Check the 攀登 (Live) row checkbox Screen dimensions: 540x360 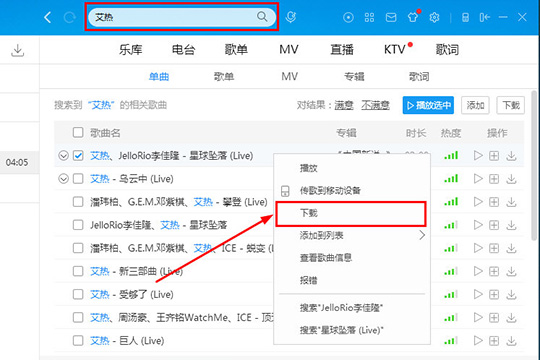coord(78,202)
